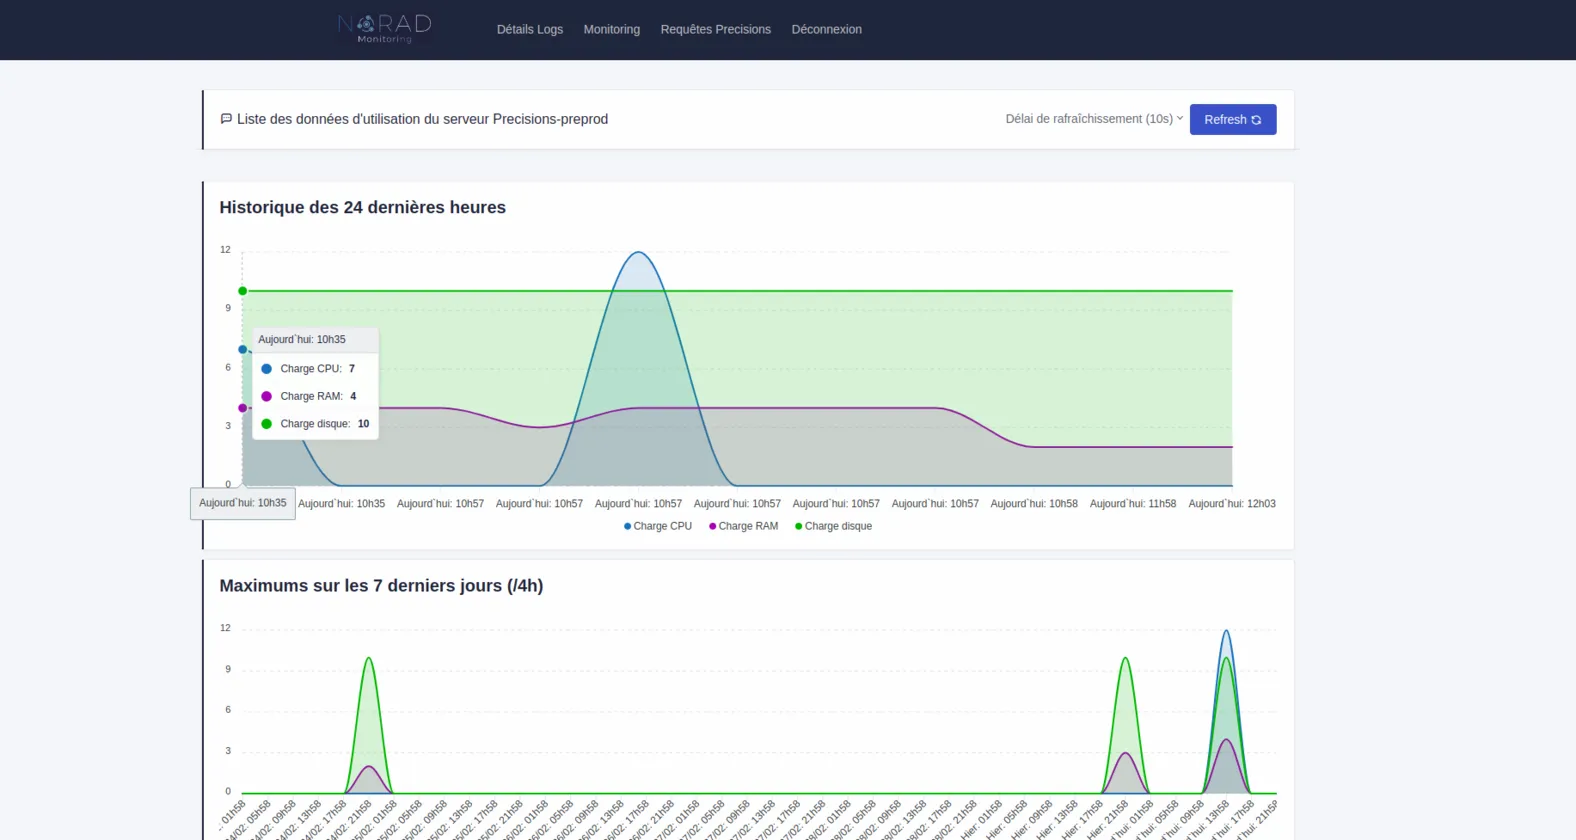Open Délai de rafraîchissement dropdown

(1094, 119)
